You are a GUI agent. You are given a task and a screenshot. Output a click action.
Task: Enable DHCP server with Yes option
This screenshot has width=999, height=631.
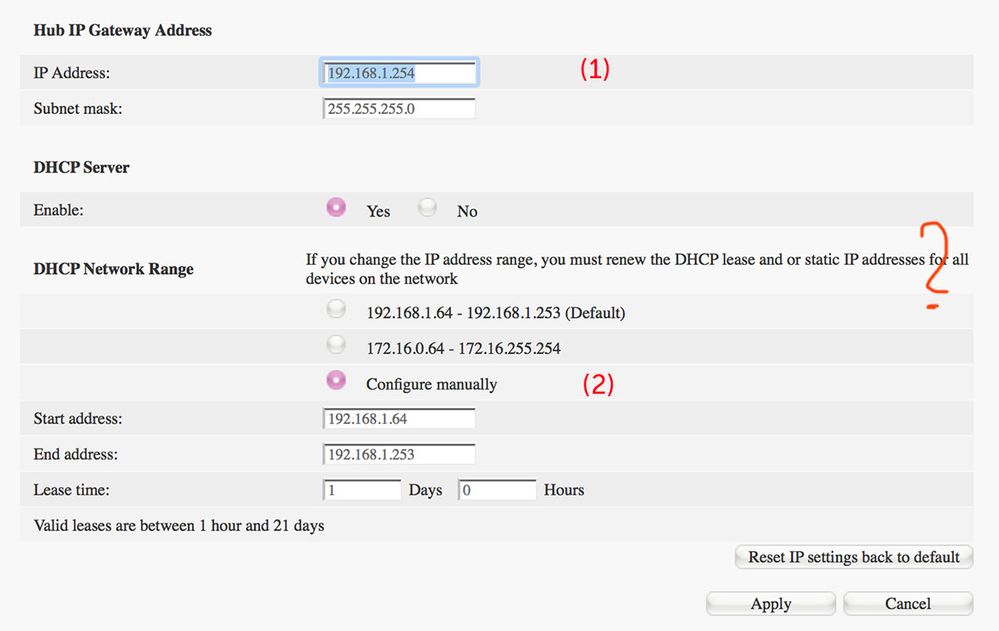337,207
